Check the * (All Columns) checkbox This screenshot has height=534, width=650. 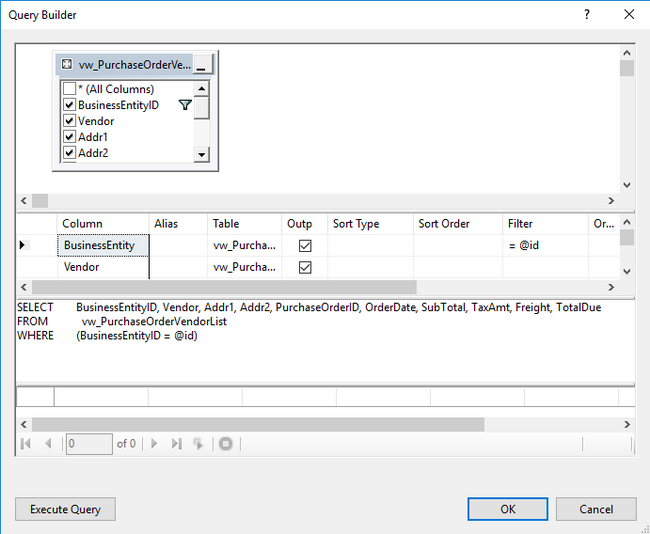69,89
